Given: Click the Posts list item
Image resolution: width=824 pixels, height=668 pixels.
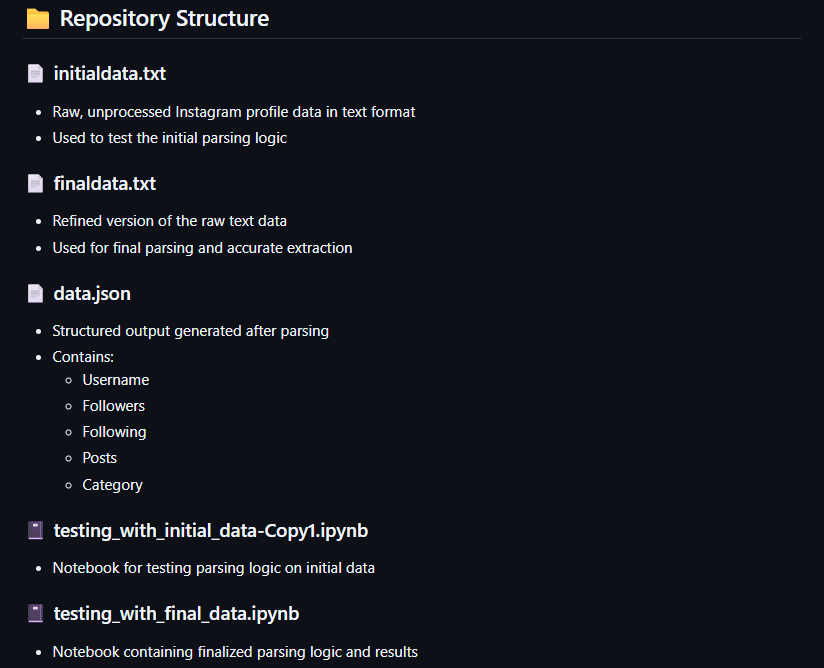Looking at the screenshot, I should coord(100,458).
